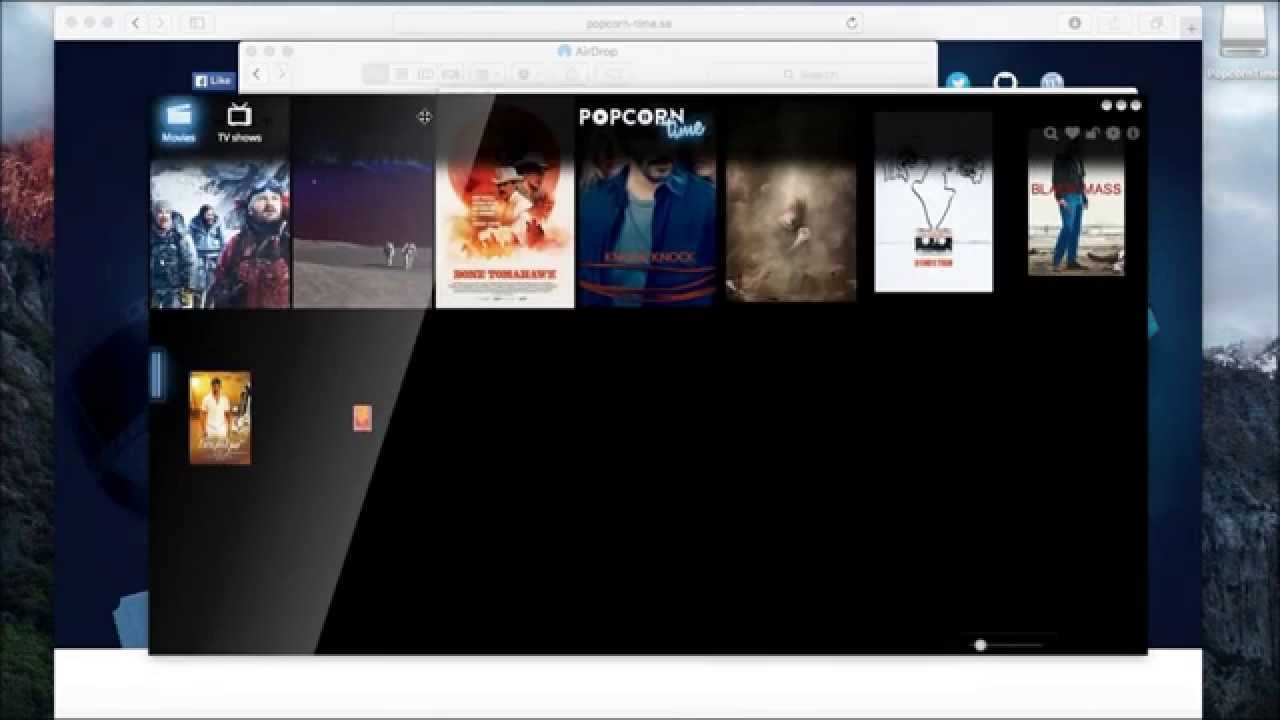Open the Safari share menu
Image resolution: width=1280 pixels, height=720 pixels.
pos(1114,22)
